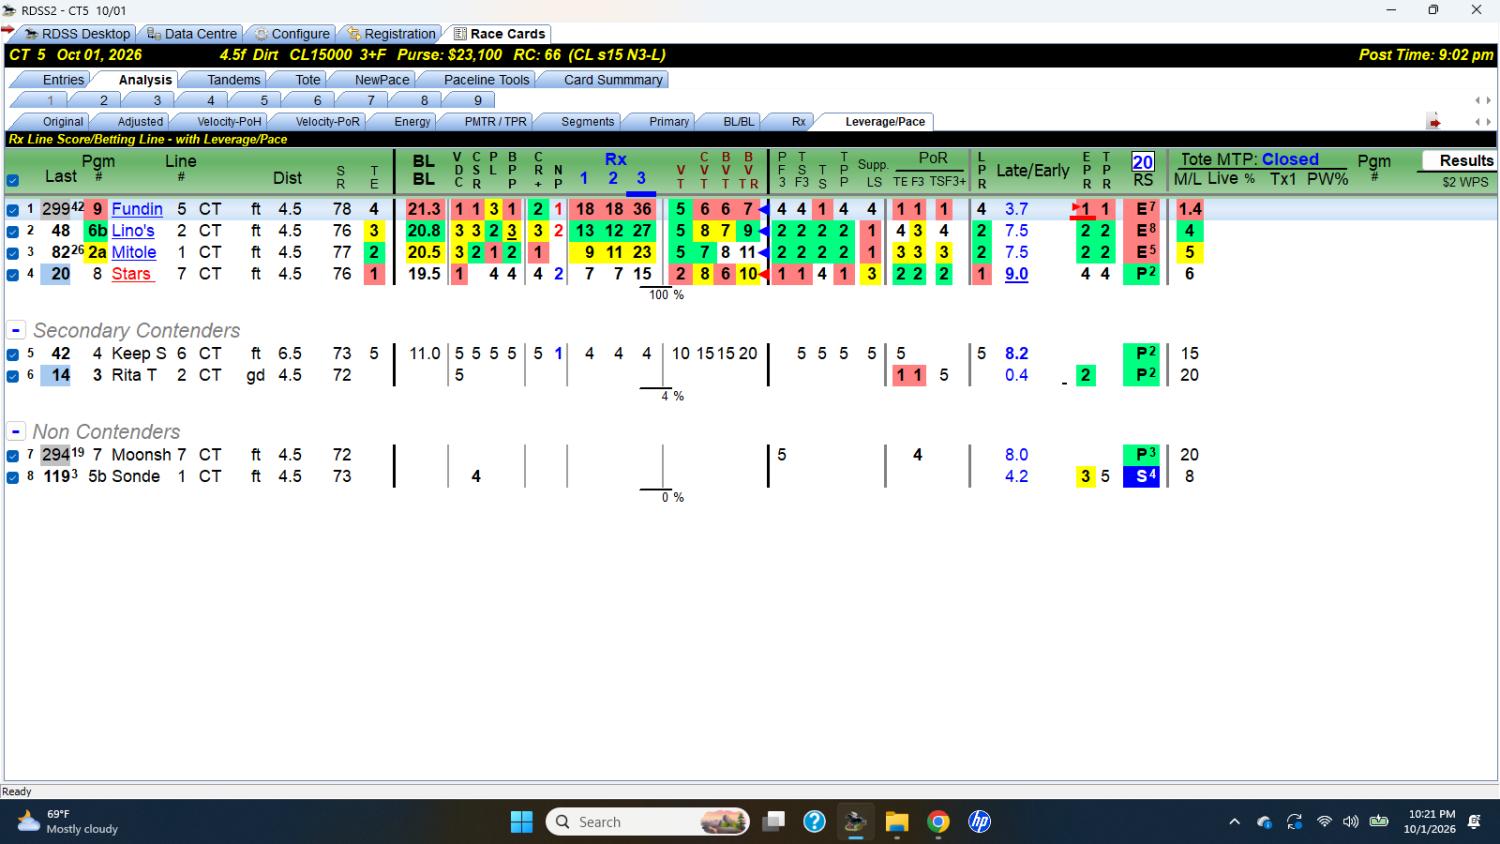Open the HP app on taskbar
The image size is (1500, 844).
coord(979,822)
